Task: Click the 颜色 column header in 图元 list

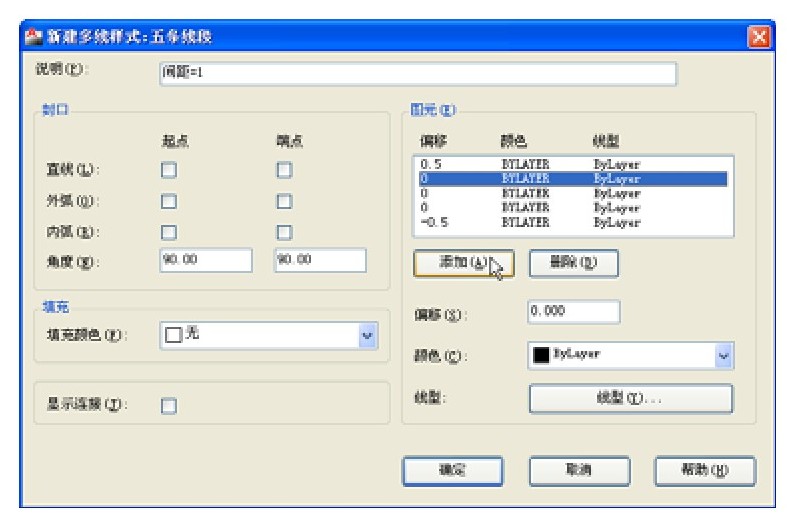Action: pos(513,141)
